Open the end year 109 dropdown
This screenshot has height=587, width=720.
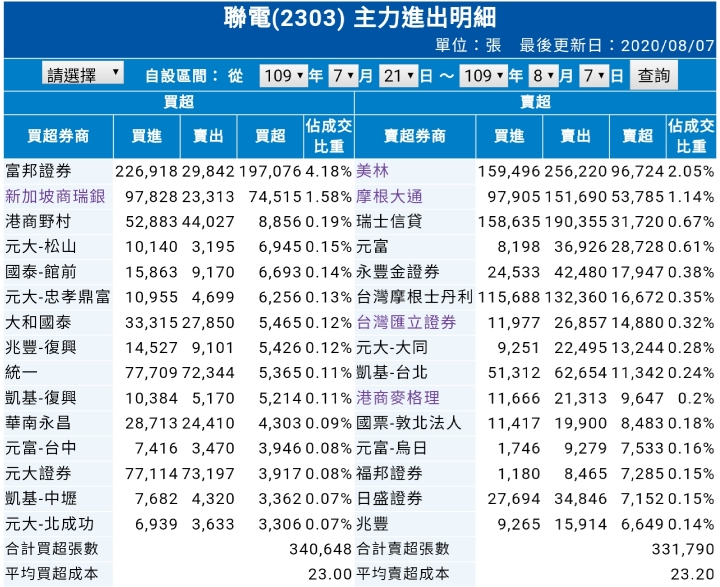(484, 75)
